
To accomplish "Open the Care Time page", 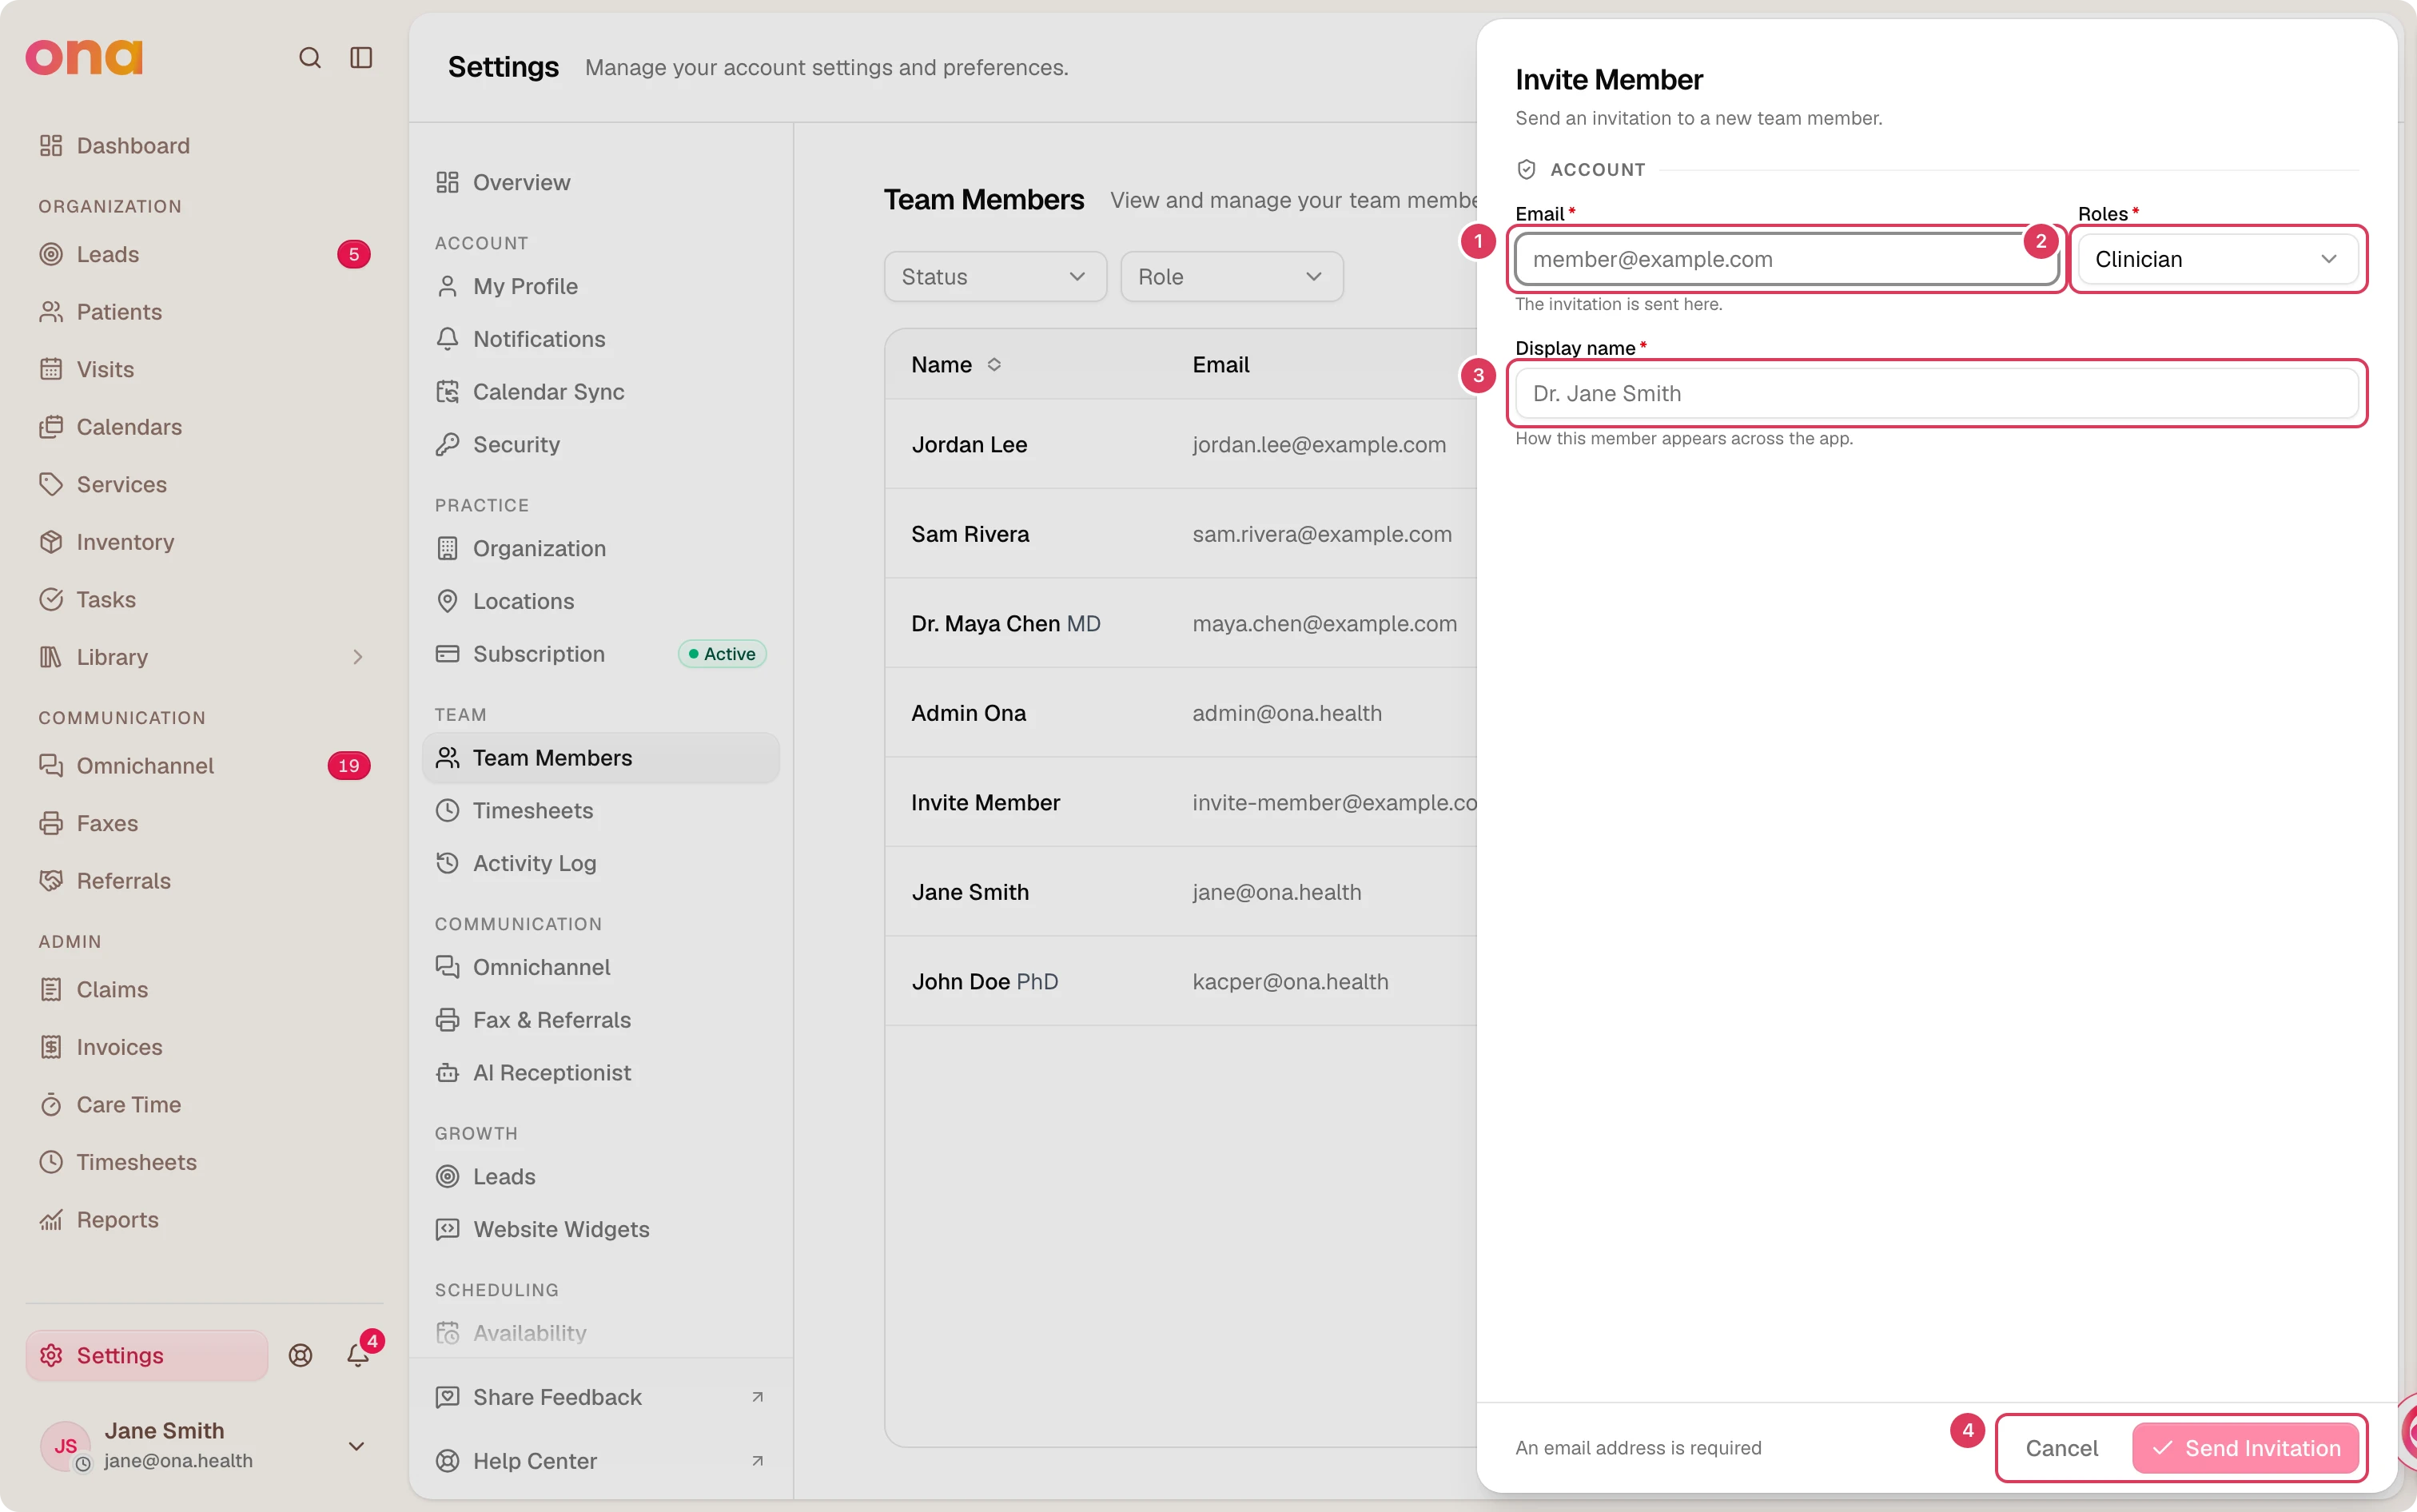I will [x=204, y=1105].
